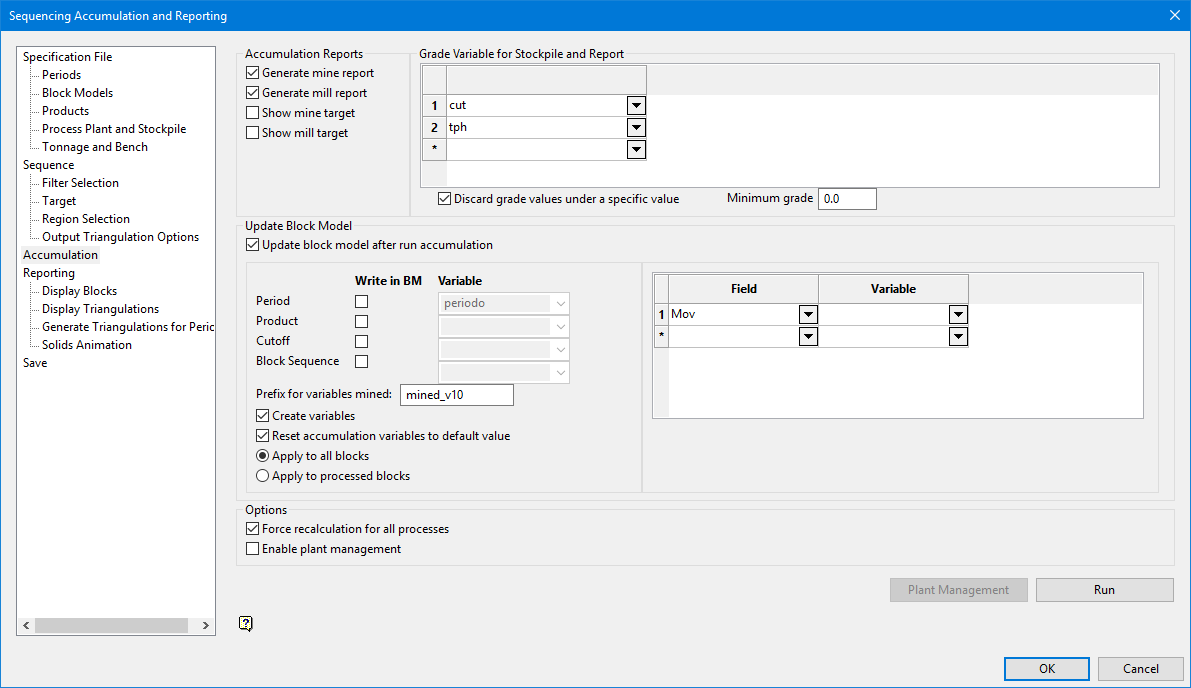This screenshot has width=1191, height=688.
Task: Click the Run button
Action: tap(1104, 590)
